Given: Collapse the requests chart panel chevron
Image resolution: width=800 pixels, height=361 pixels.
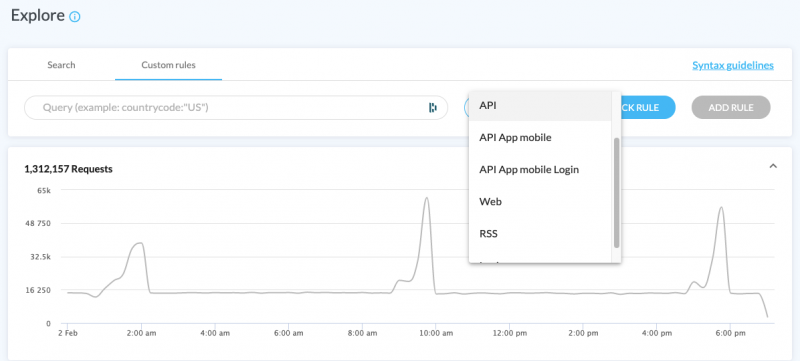Looking at the screenshot, I should point(773,166).
